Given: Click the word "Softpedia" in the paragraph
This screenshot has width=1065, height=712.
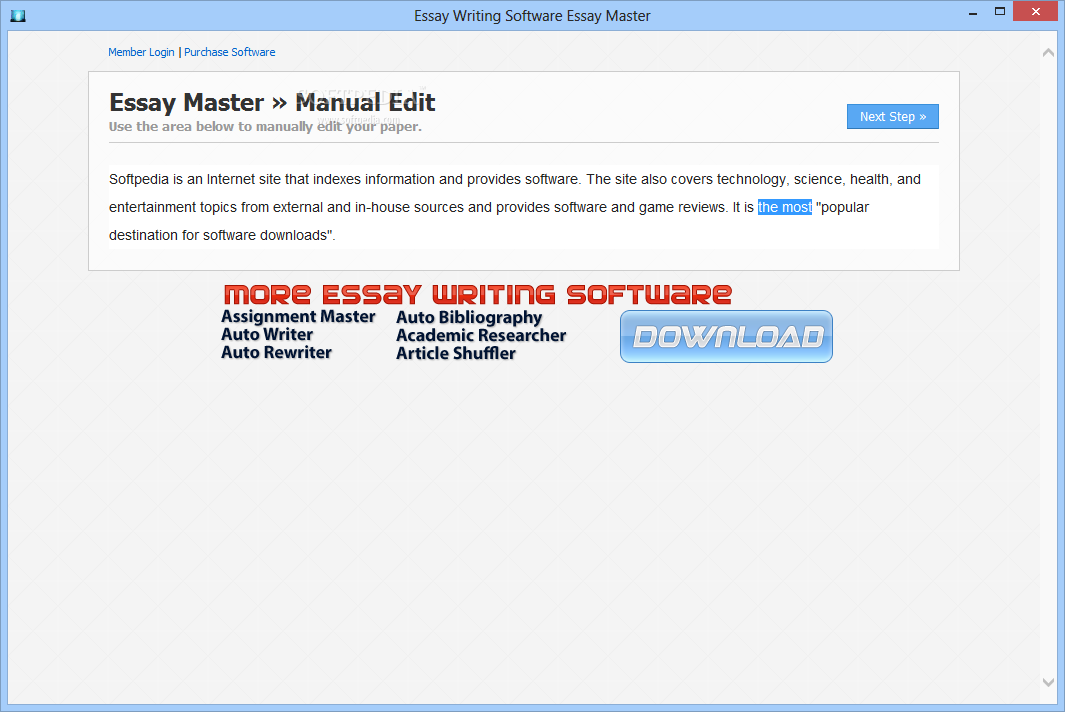Looking at the screenshot, I should click(139, 179).
